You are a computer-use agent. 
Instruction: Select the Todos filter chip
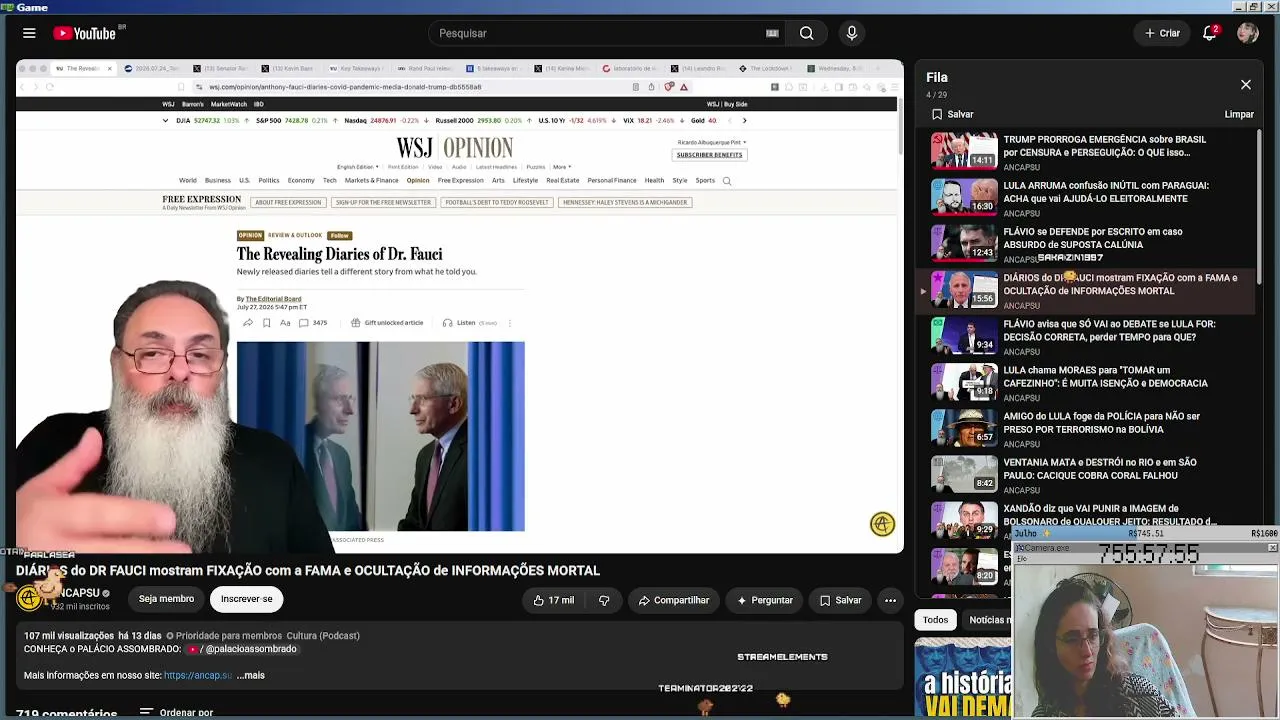click(x=935, y=620)
